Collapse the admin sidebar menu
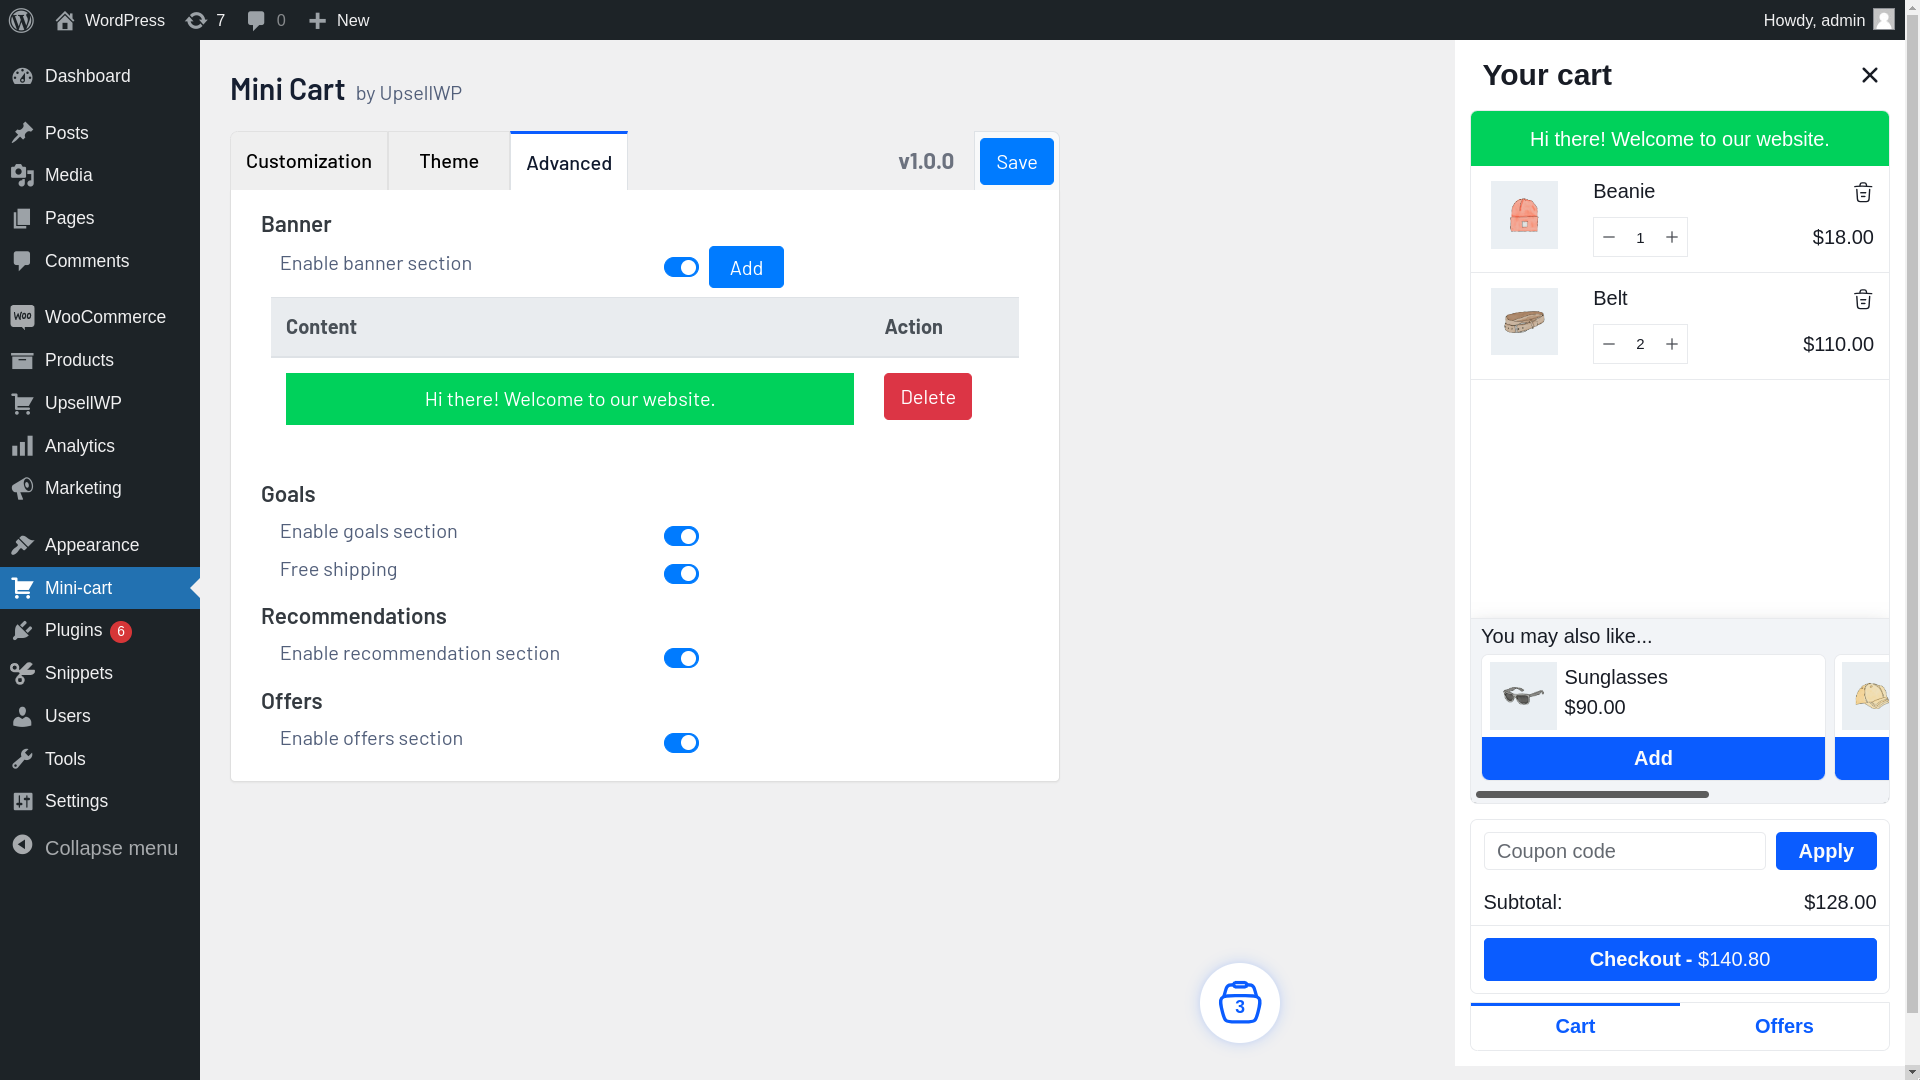This screenshot has width=1920, height=1080. pos(100,848)
